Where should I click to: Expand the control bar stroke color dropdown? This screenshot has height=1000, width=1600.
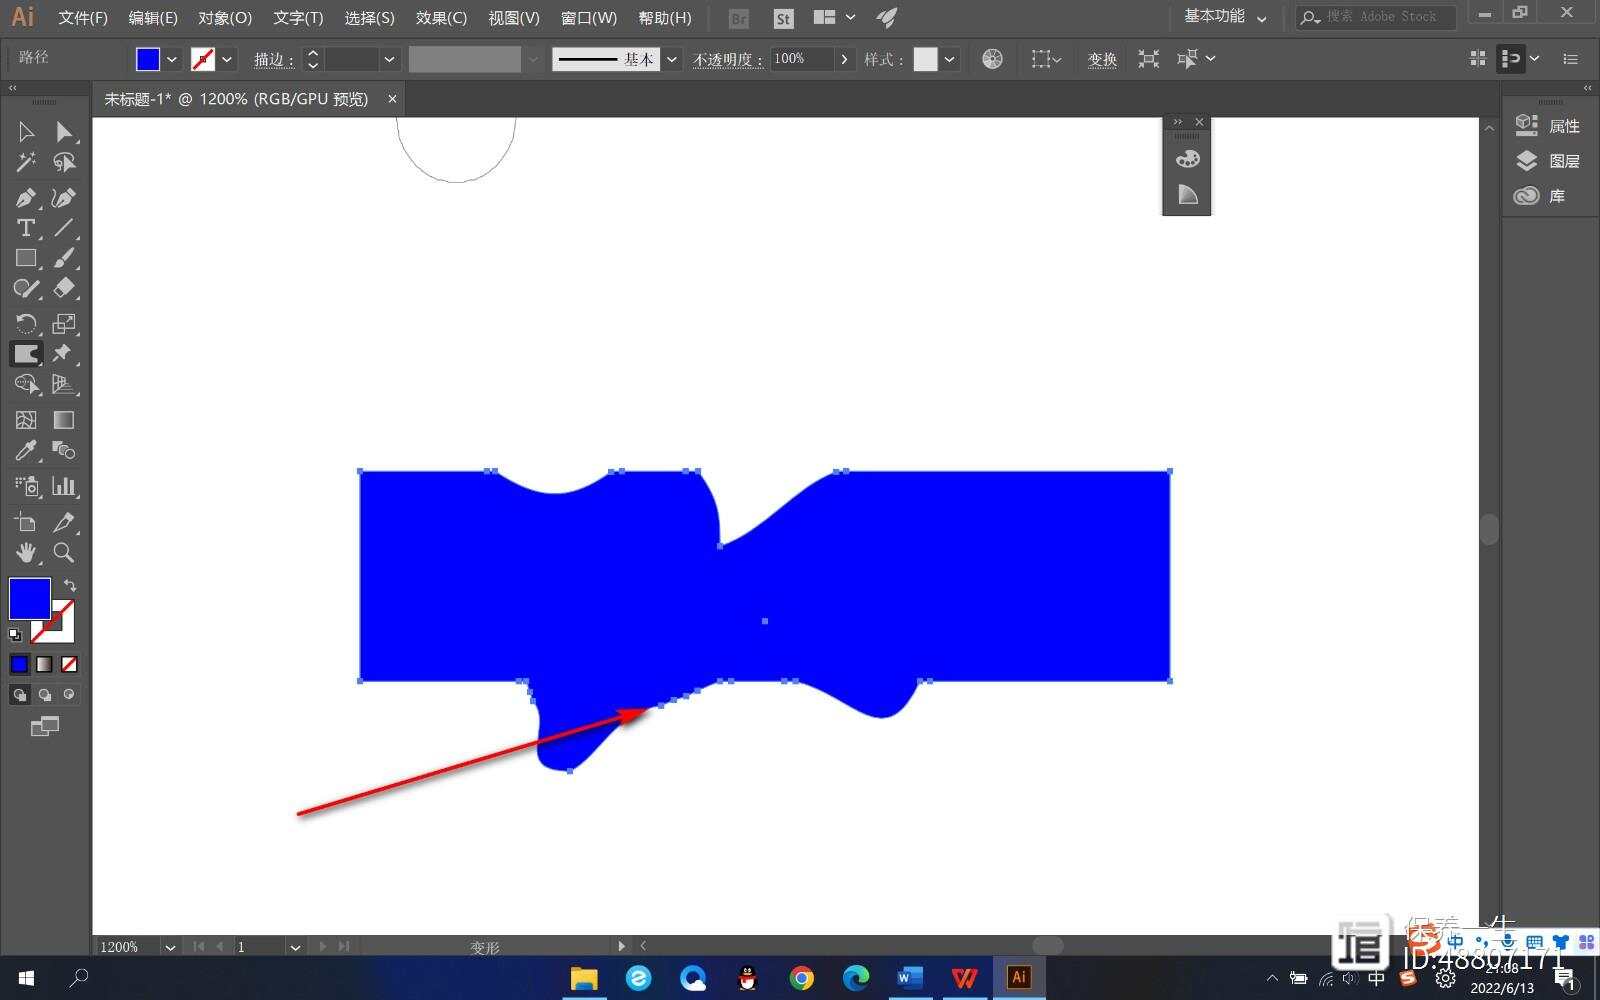pos(228,59)
